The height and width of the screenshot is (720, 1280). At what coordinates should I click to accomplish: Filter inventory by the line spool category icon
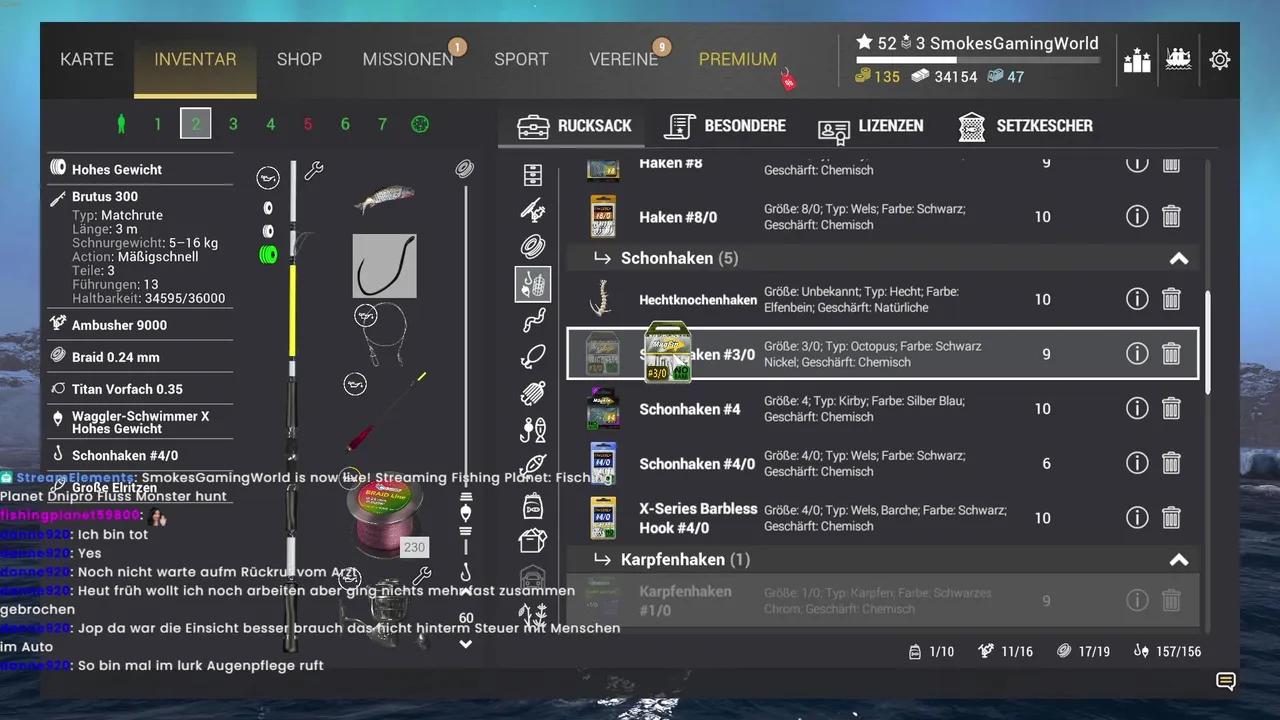click(533, 247)
